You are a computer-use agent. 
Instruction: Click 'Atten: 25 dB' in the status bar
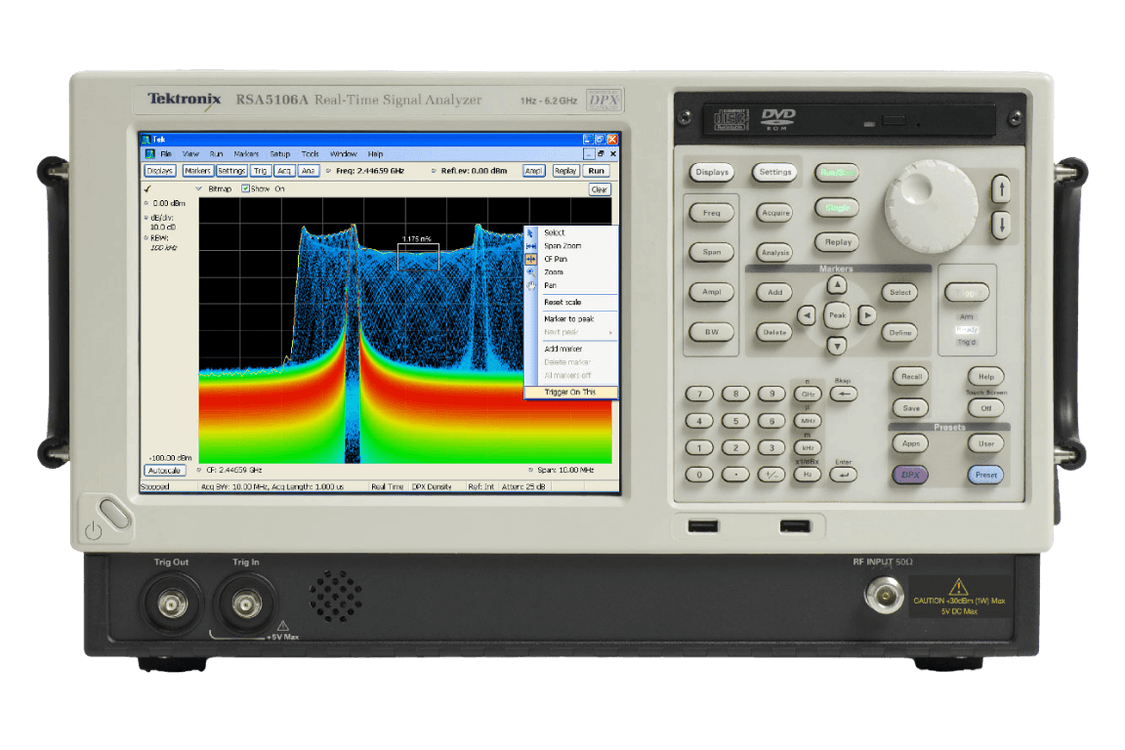click(x=523, y=487)
